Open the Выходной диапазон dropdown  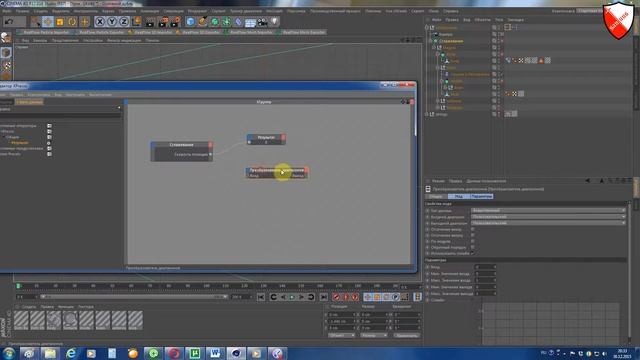548,223
